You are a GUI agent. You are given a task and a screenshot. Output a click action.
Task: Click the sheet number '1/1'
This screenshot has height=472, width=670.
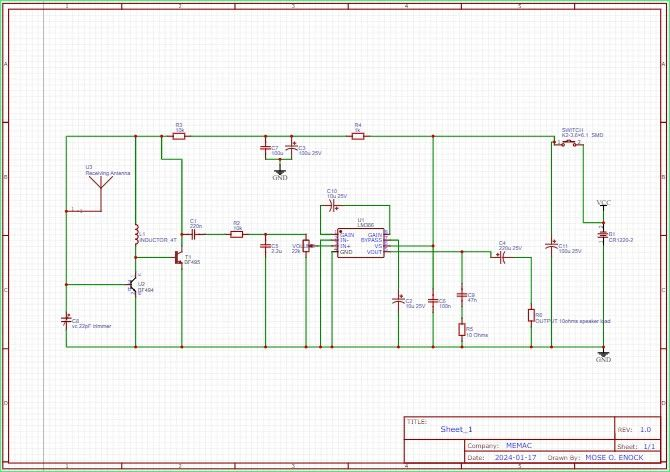tap(649, 446)
